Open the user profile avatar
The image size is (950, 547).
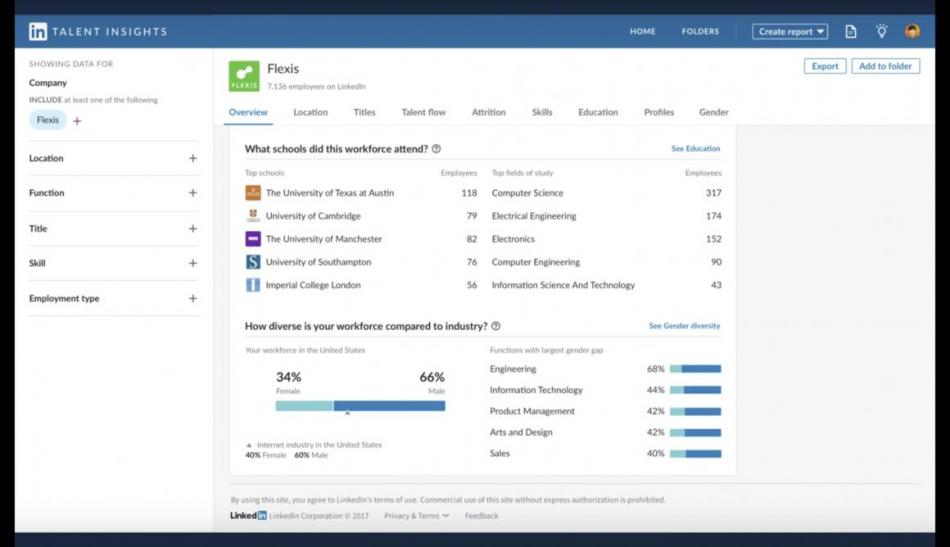pyautogui.click(x=912, y=31)
